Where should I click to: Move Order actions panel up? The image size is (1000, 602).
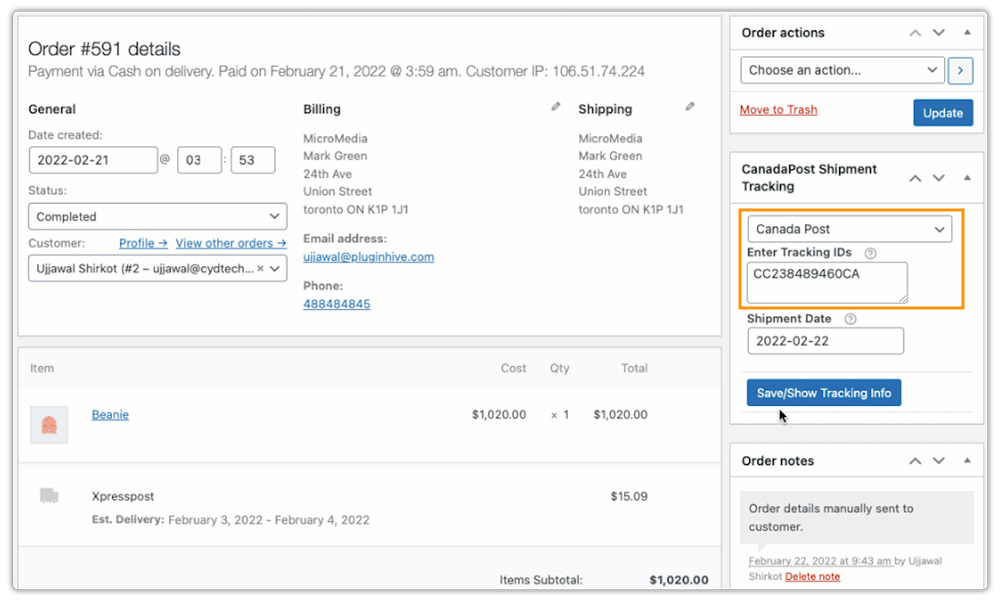(x=915, y=33)
